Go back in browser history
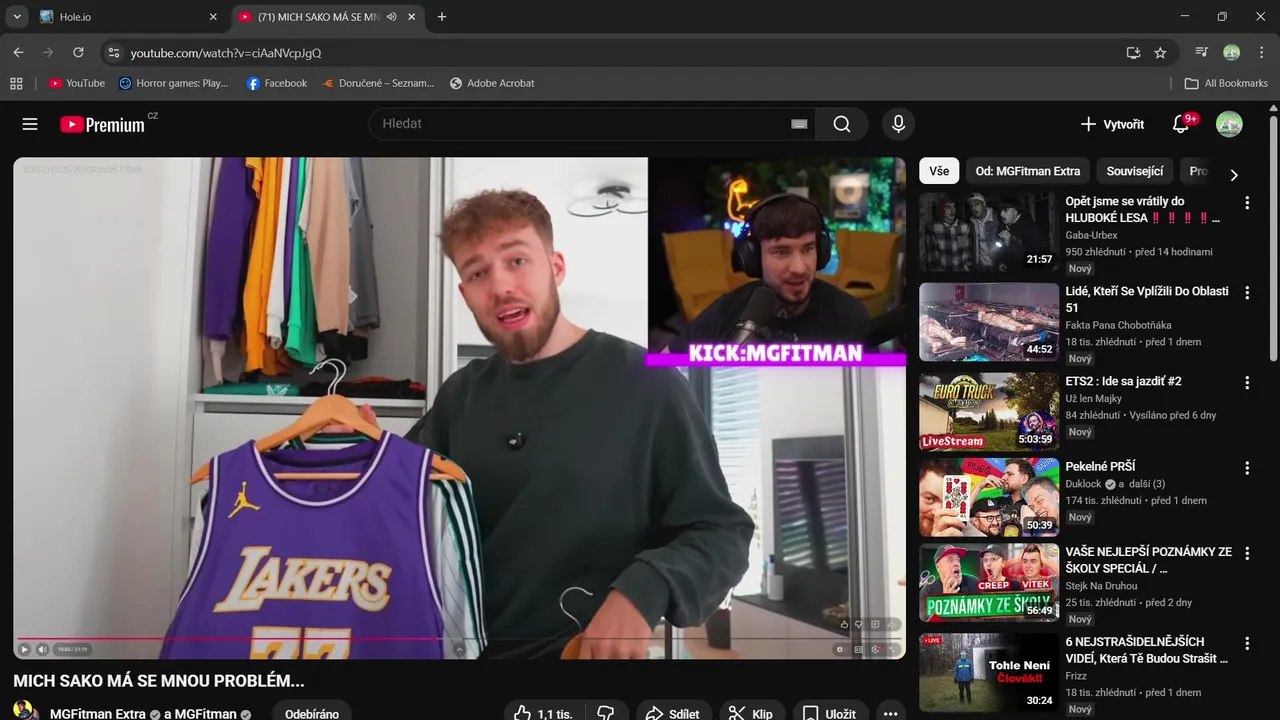Screen dimensions: 1280x720 pos(18,52)
